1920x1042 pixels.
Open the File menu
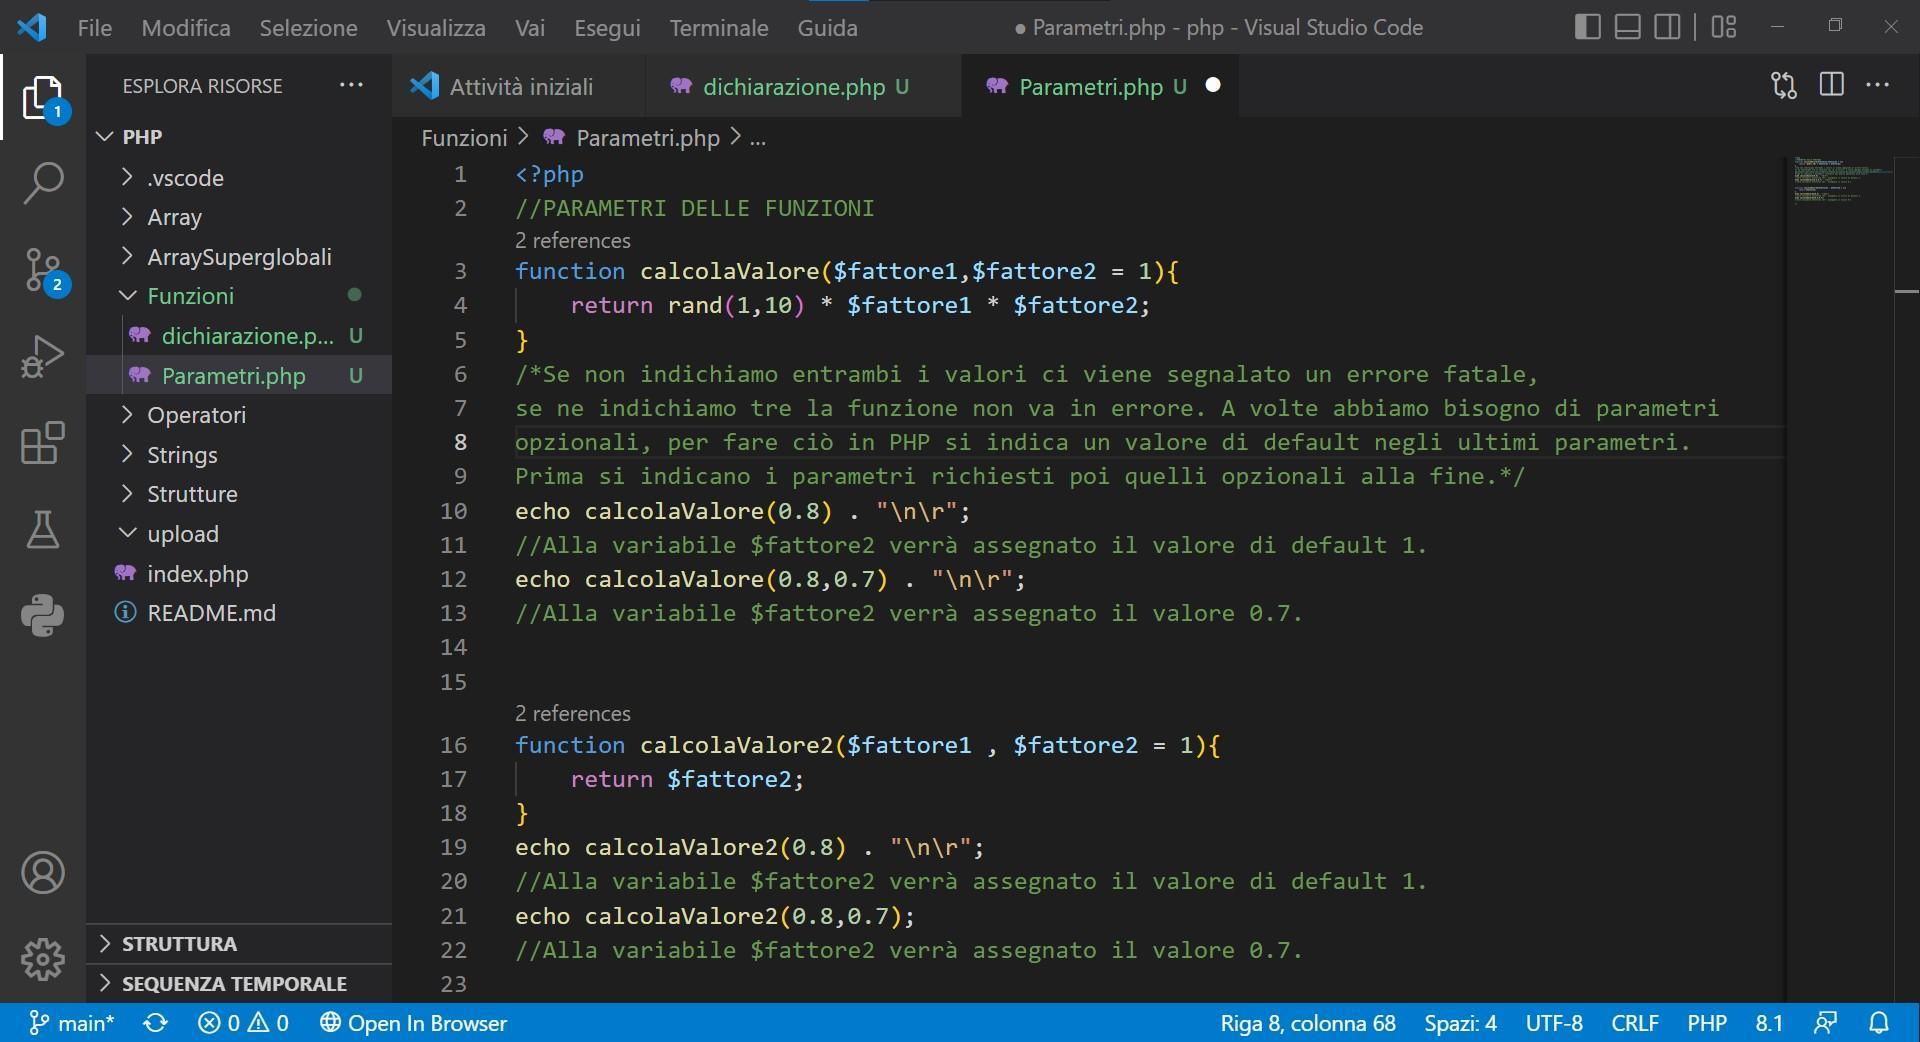coord(95,28)
